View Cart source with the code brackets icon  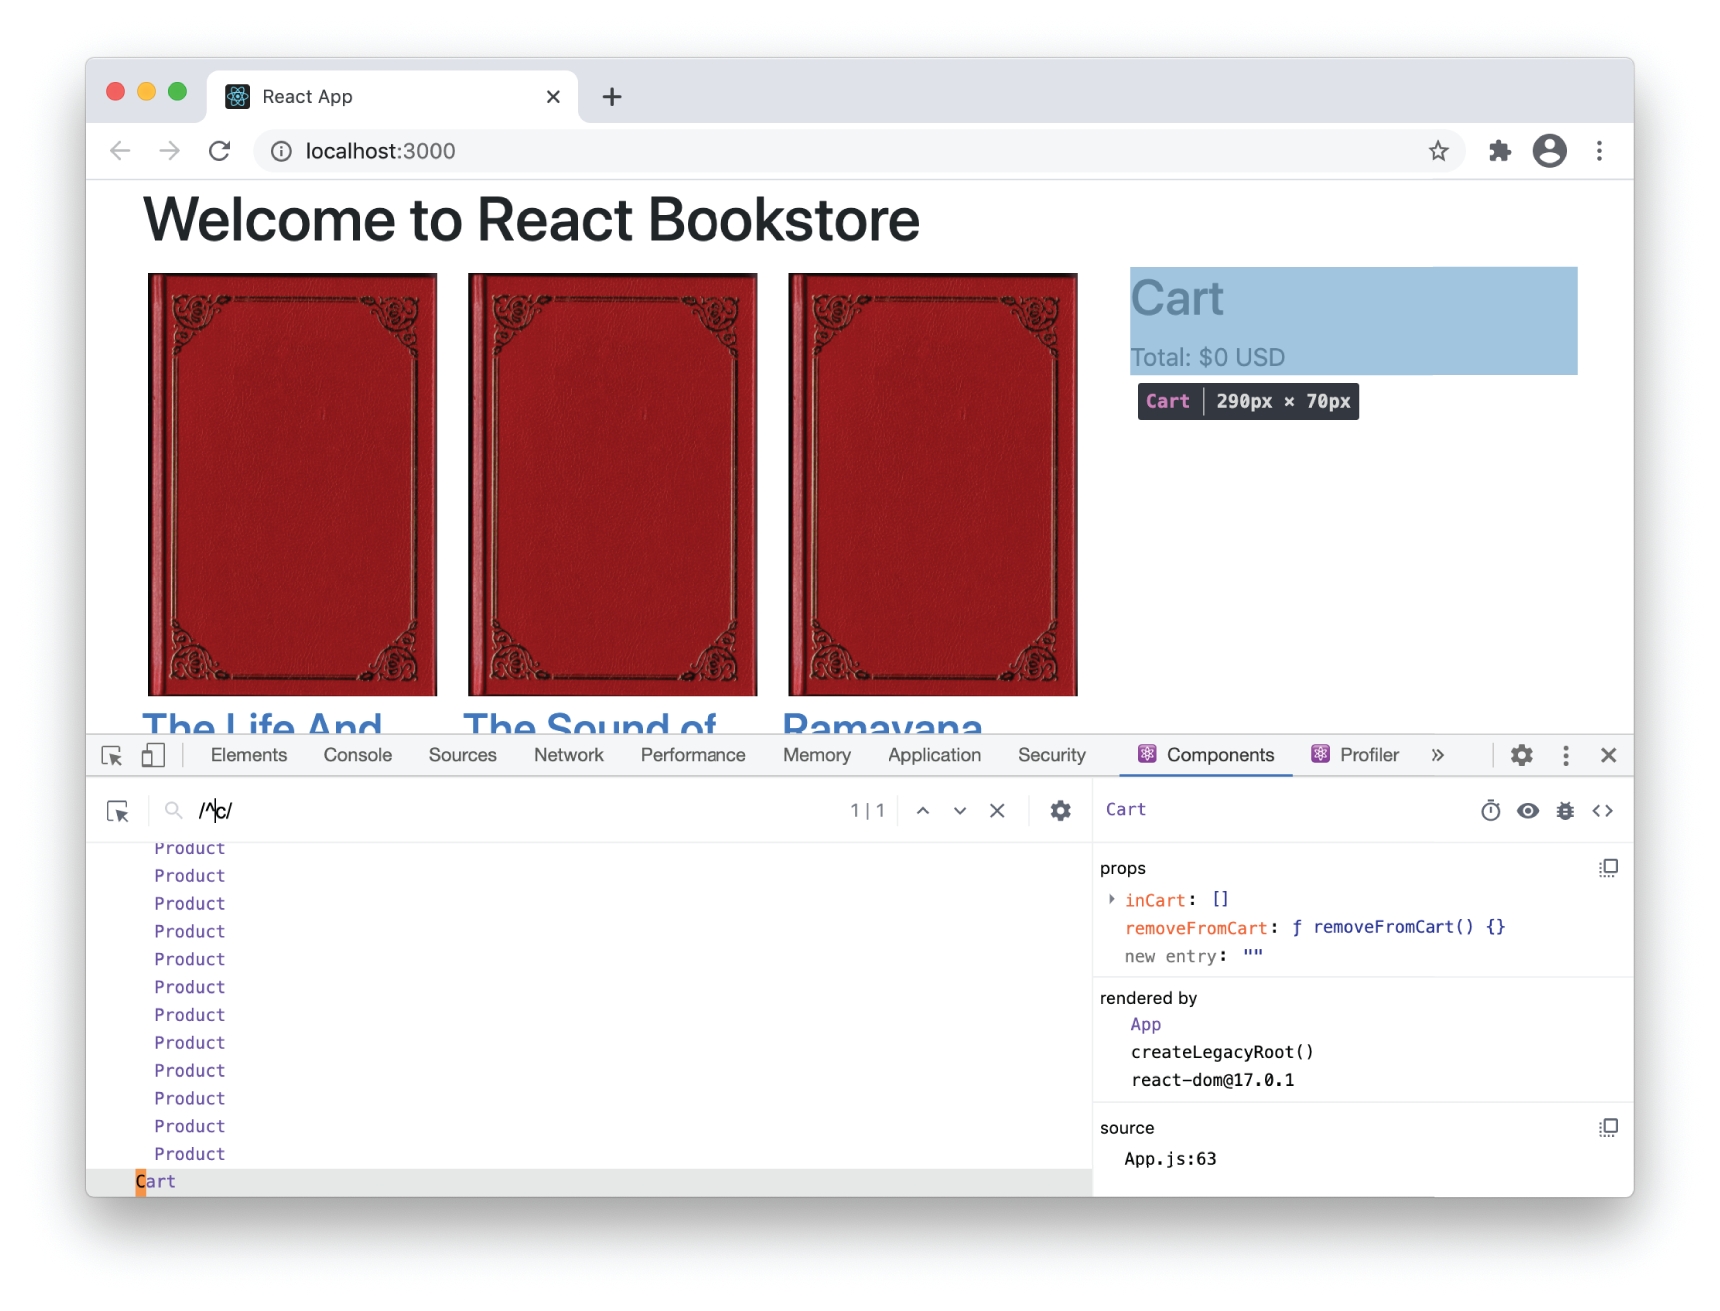[x=1603, y=811]
